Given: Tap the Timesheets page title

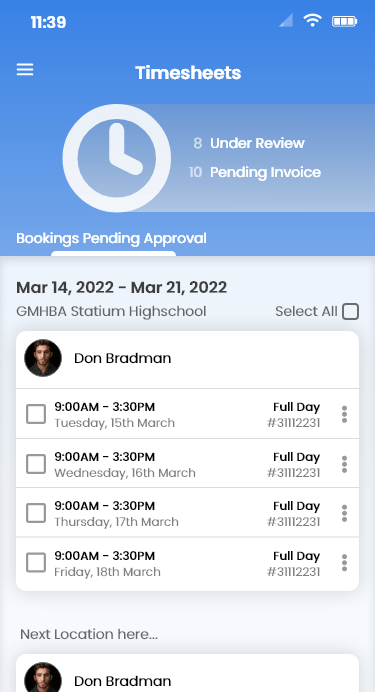Looking at the screenshot, I should [x=188, y=73].
